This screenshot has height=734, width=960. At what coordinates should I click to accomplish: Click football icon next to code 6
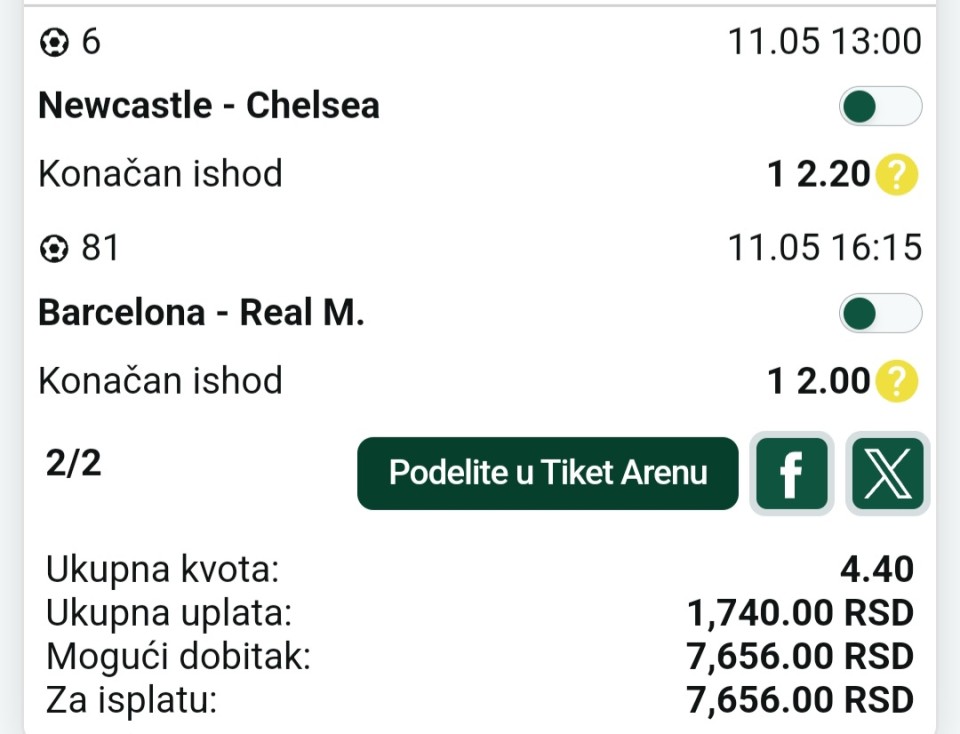pos(54,43)
